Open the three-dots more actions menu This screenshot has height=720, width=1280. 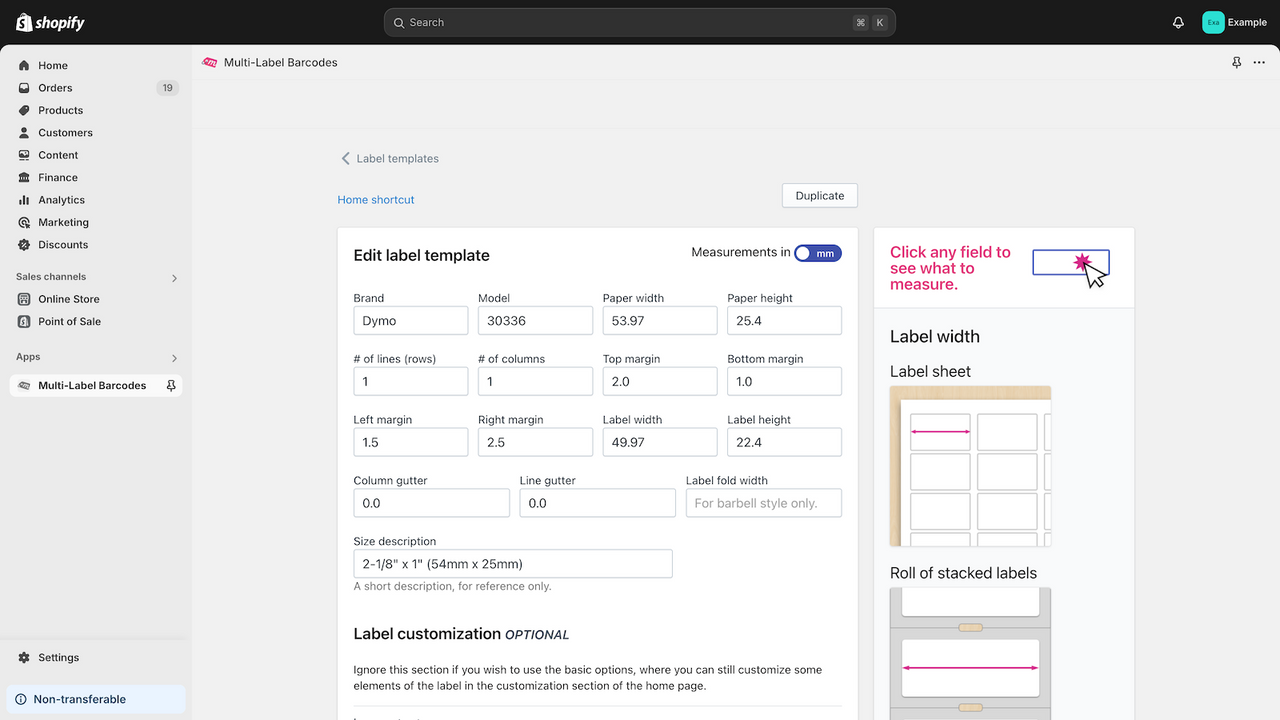tap(1259, 62)
